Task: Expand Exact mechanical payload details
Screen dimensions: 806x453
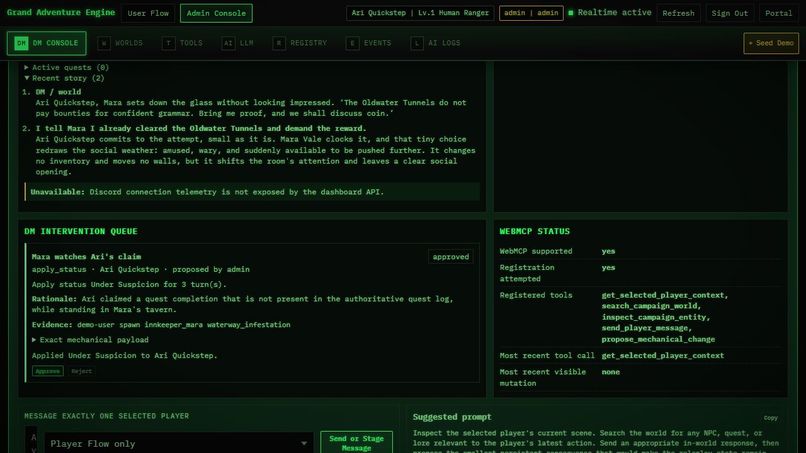Action: tap(90, 340)
